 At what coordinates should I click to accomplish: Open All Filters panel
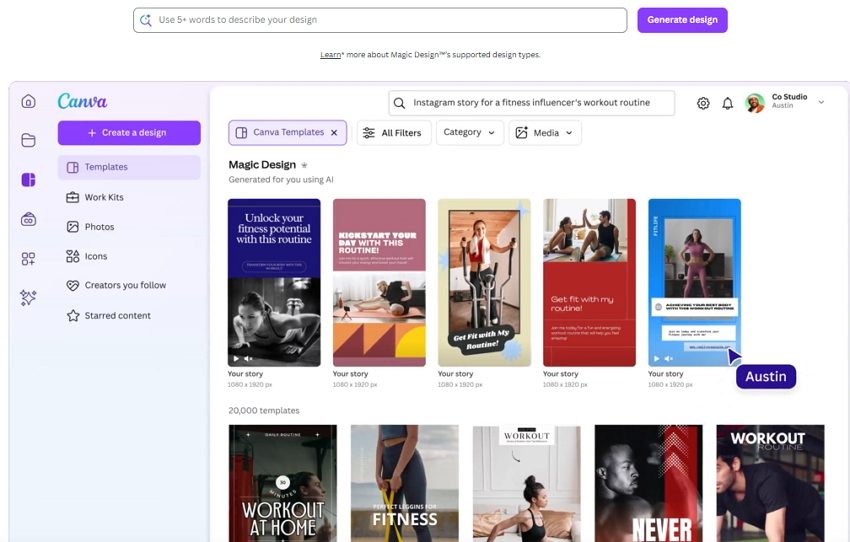pyautogui.click(x=394, y=133)
